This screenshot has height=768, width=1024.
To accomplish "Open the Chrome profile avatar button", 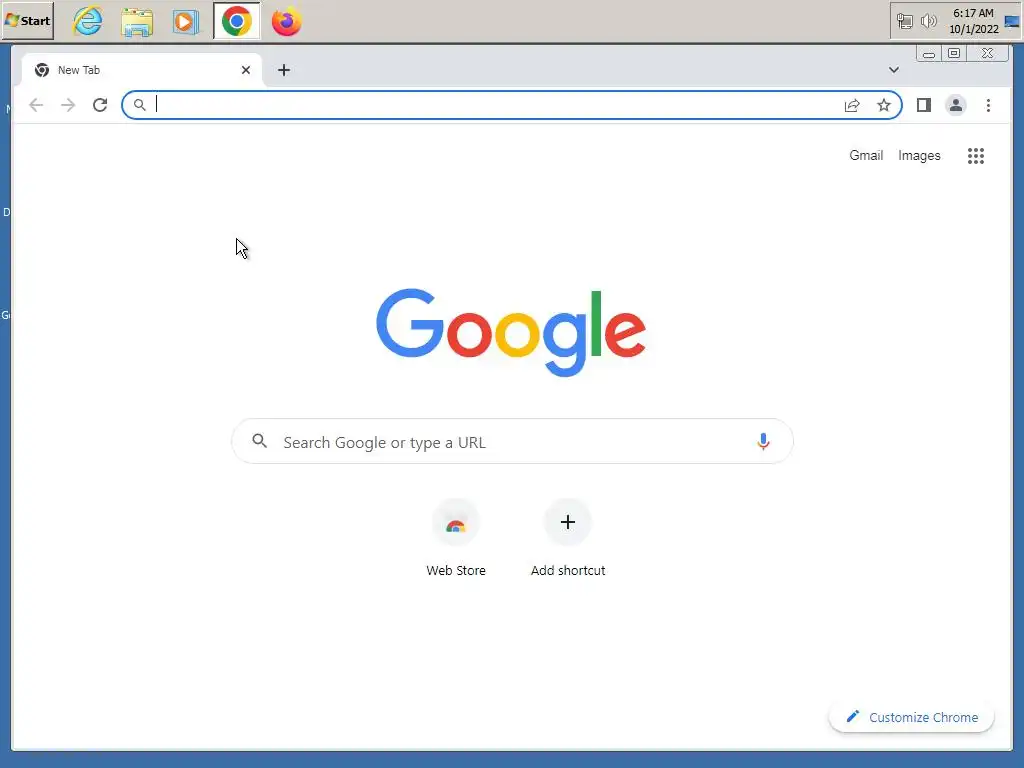I will [955, 105].
